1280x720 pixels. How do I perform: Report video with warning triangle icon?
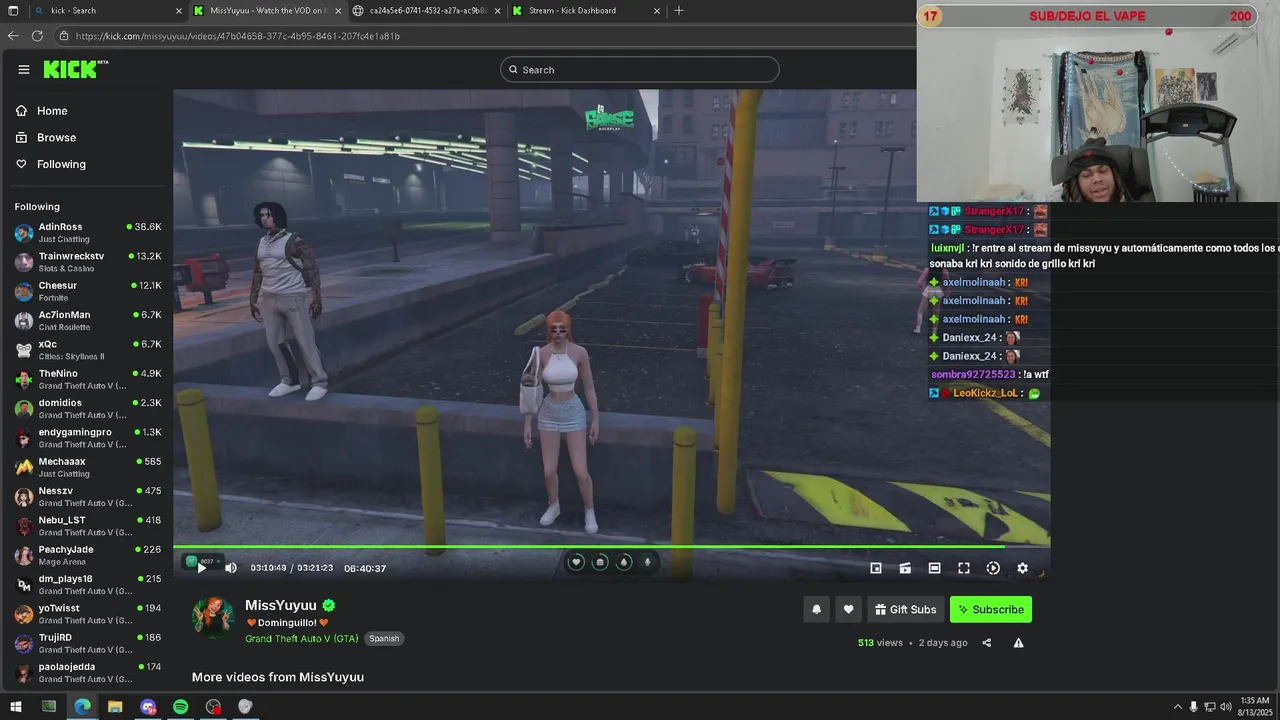coord(1018,643)
